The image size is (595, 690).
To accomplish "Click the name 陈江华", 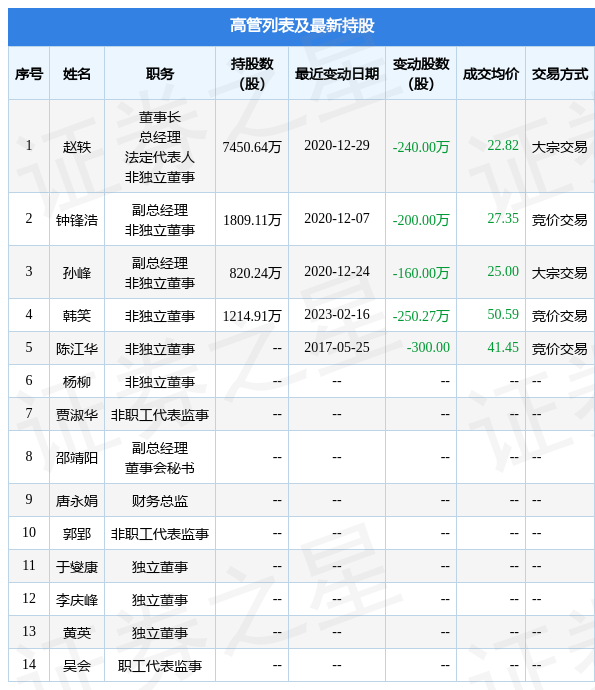I will (x=77, y=349).
